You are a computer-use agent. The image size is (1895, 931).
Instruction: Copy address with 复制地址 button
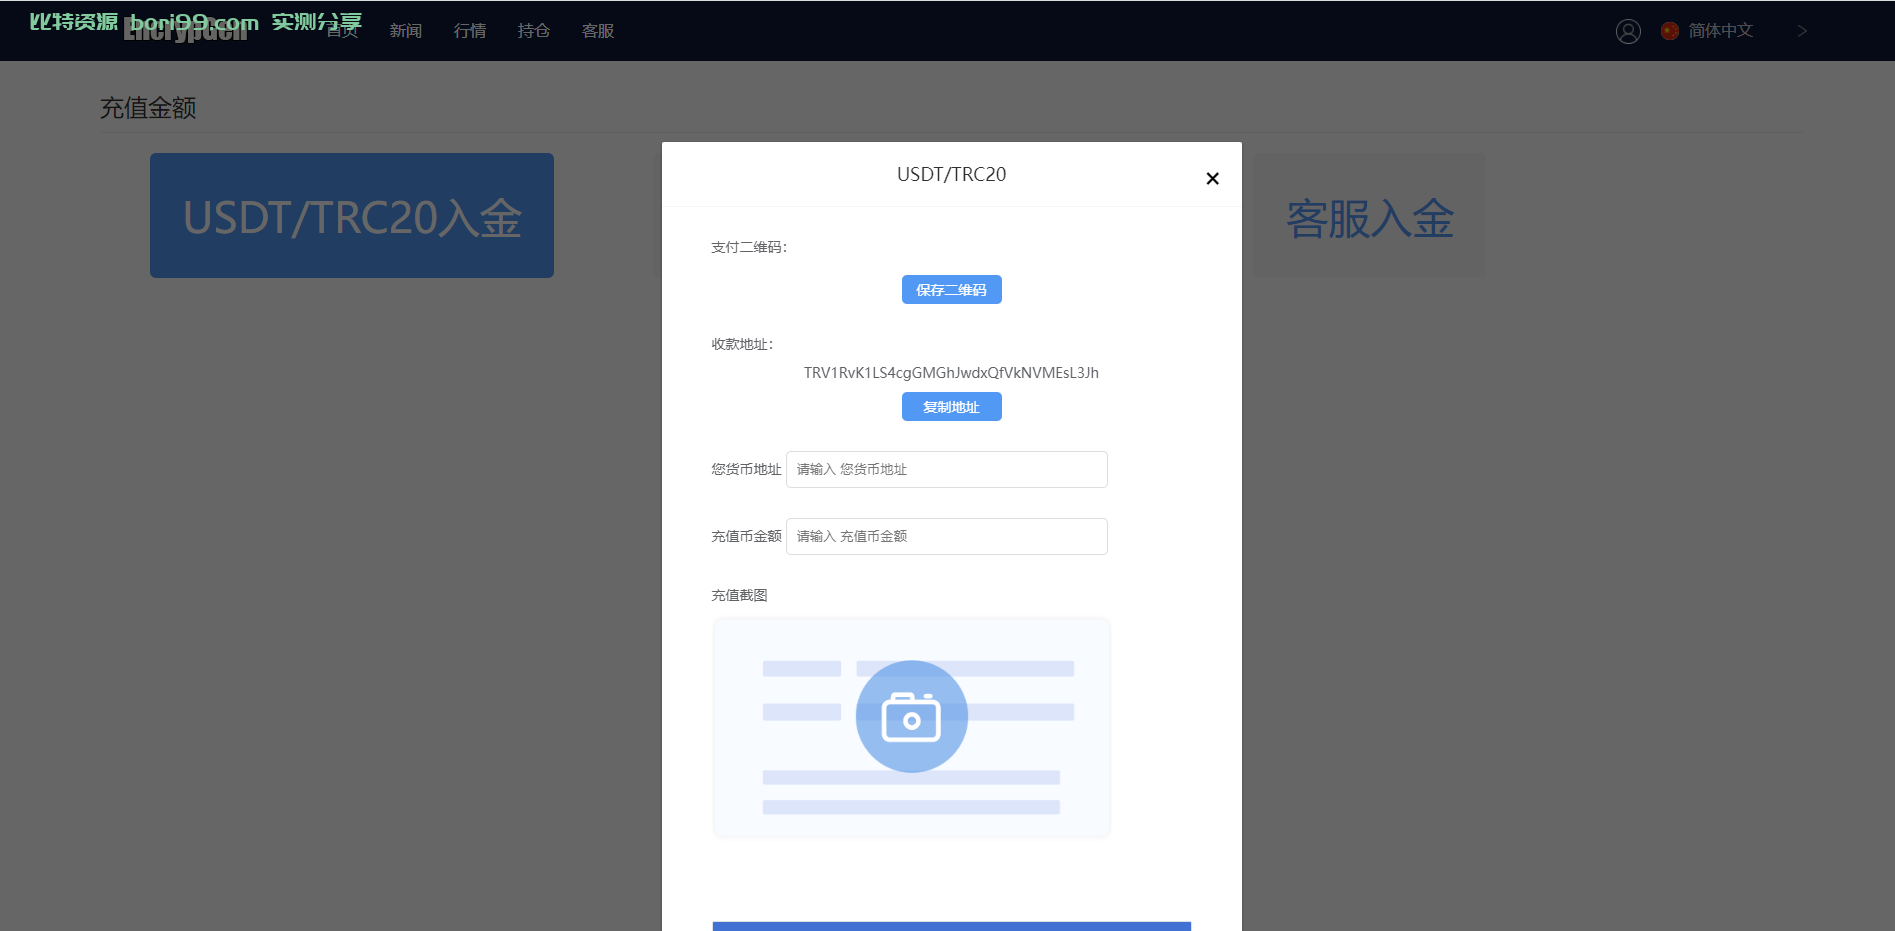point(951,407)
